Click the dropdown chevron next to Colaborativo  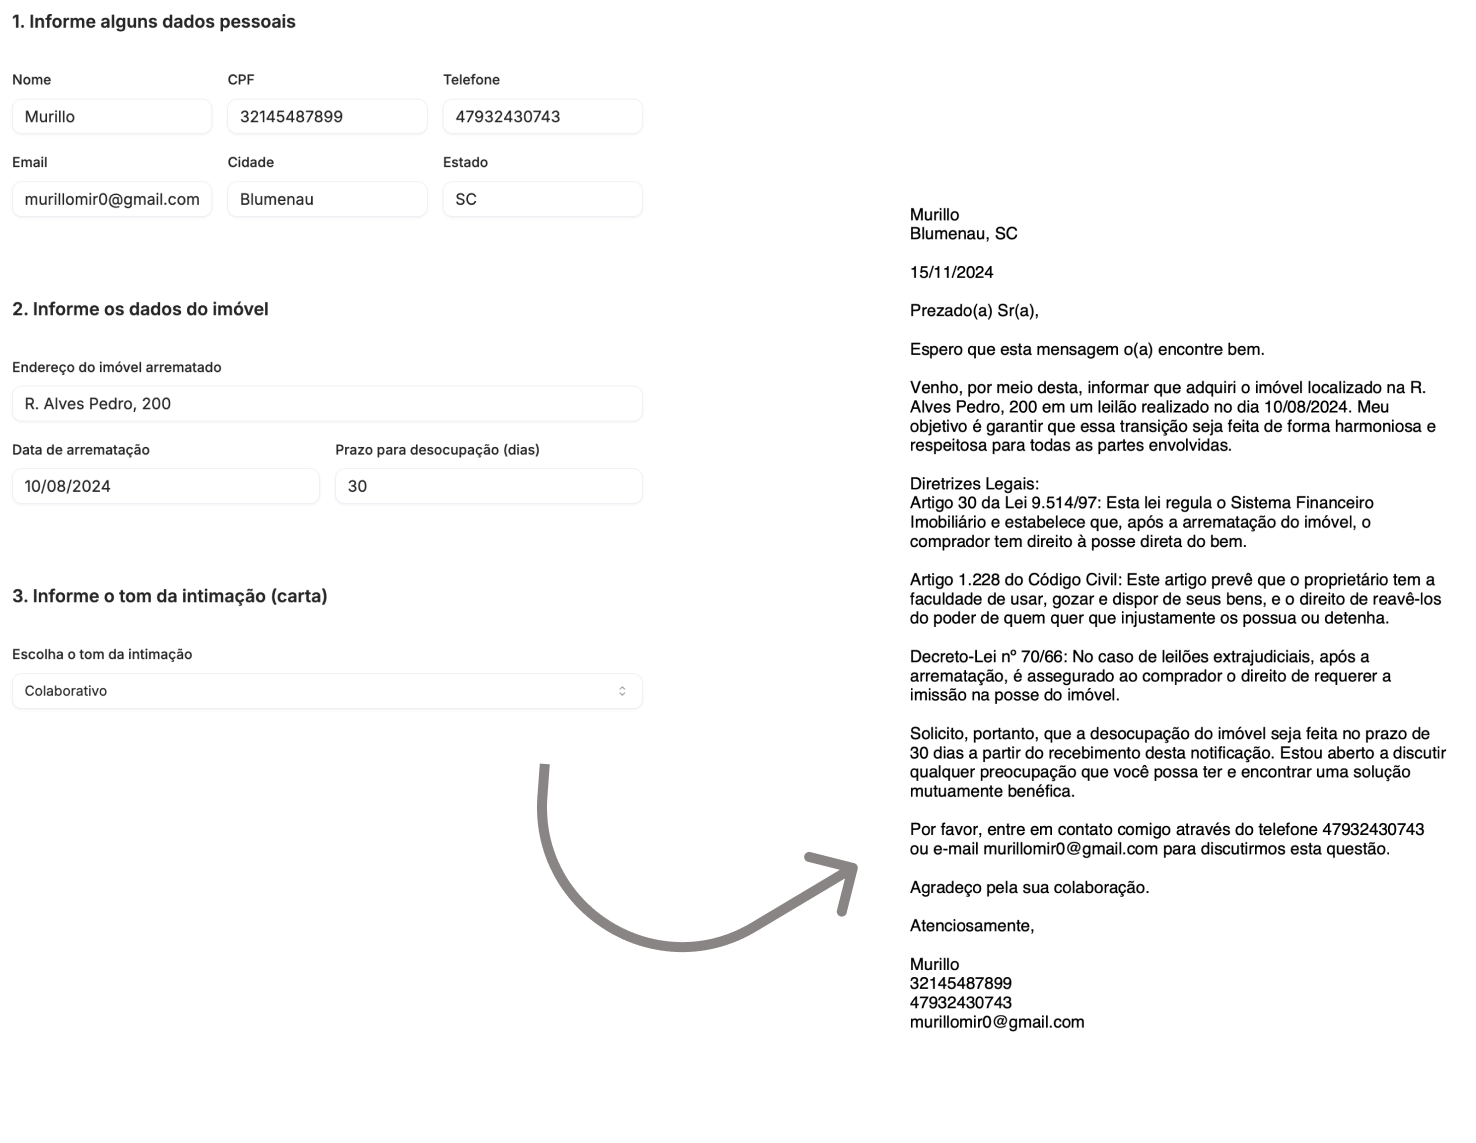[622, 691]
